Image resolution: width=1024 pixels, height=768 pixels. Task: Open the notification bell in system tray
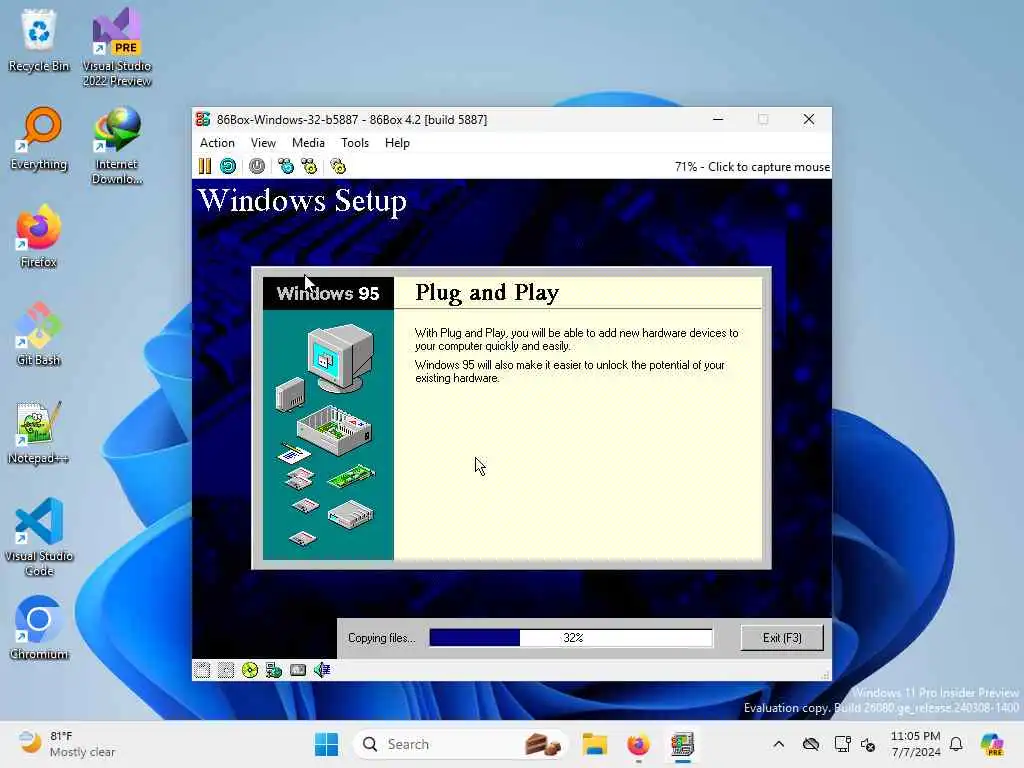pyautogui.click(x=956, y=744)
